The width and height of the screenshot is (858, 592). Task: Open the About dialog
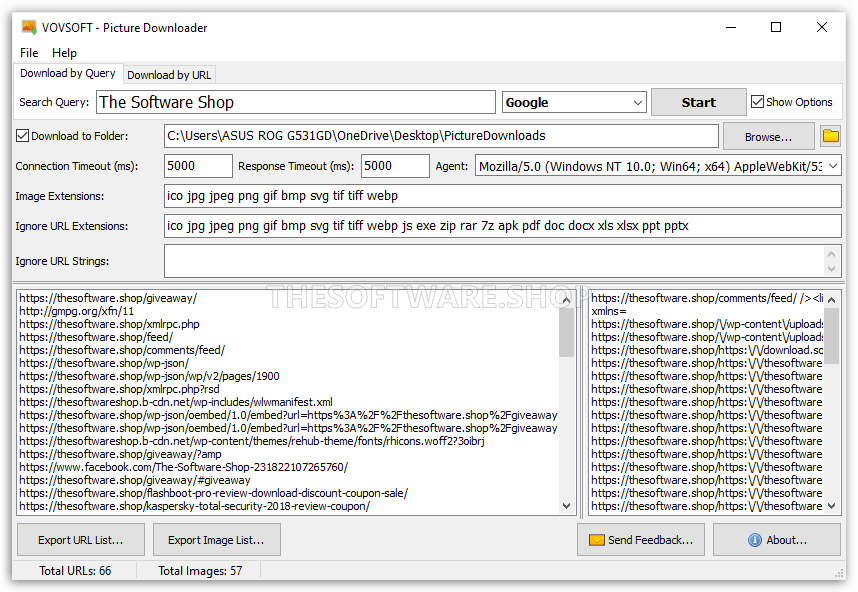(x=776, y=540)
